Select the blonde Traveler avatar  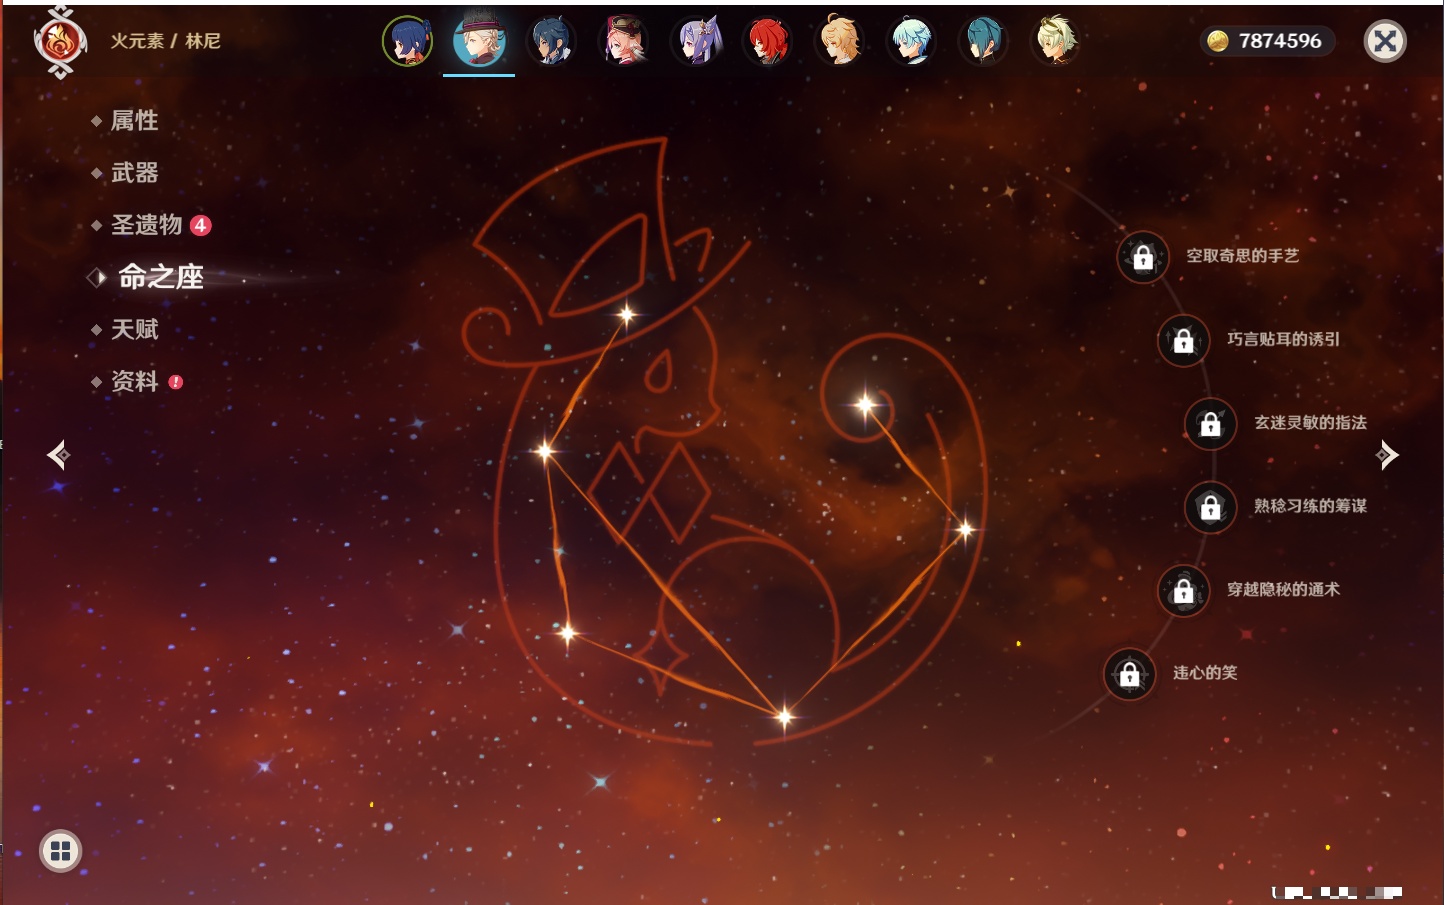[x=839, y=41]
